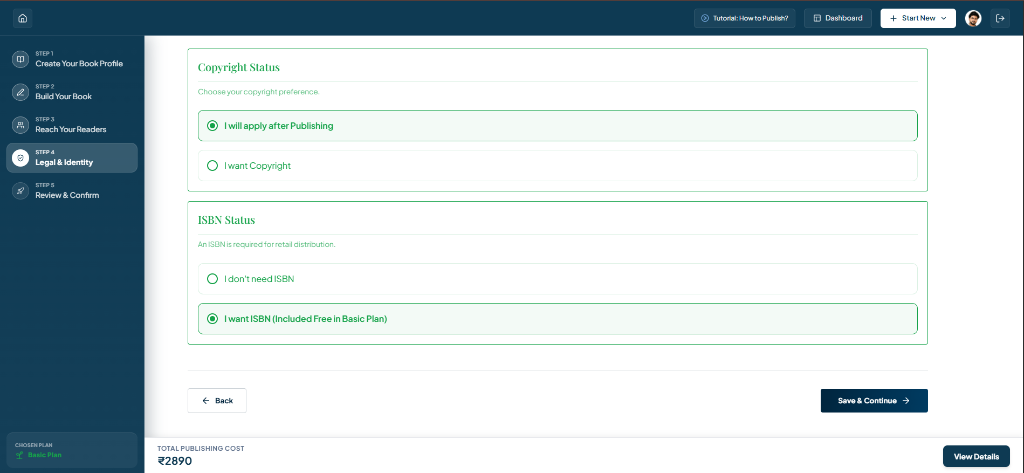Click the Back button
This screenshot has height=473, width=1024.
[217, 400]
